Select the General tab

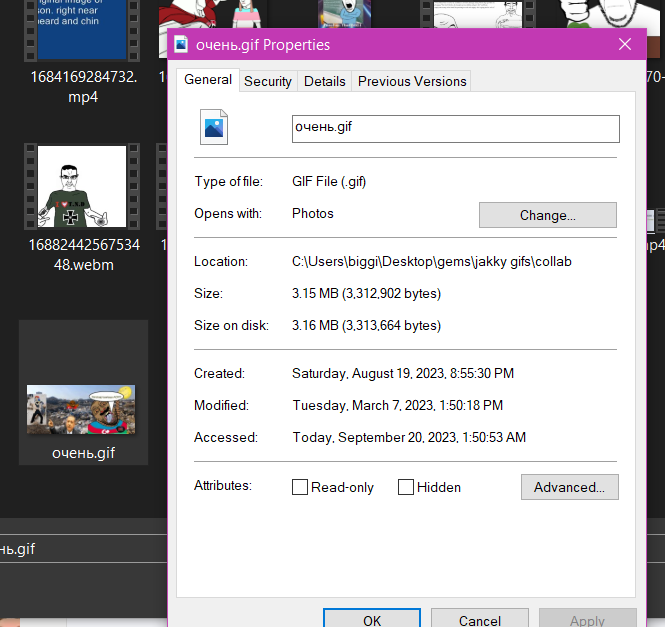click(x=208, y=80)
